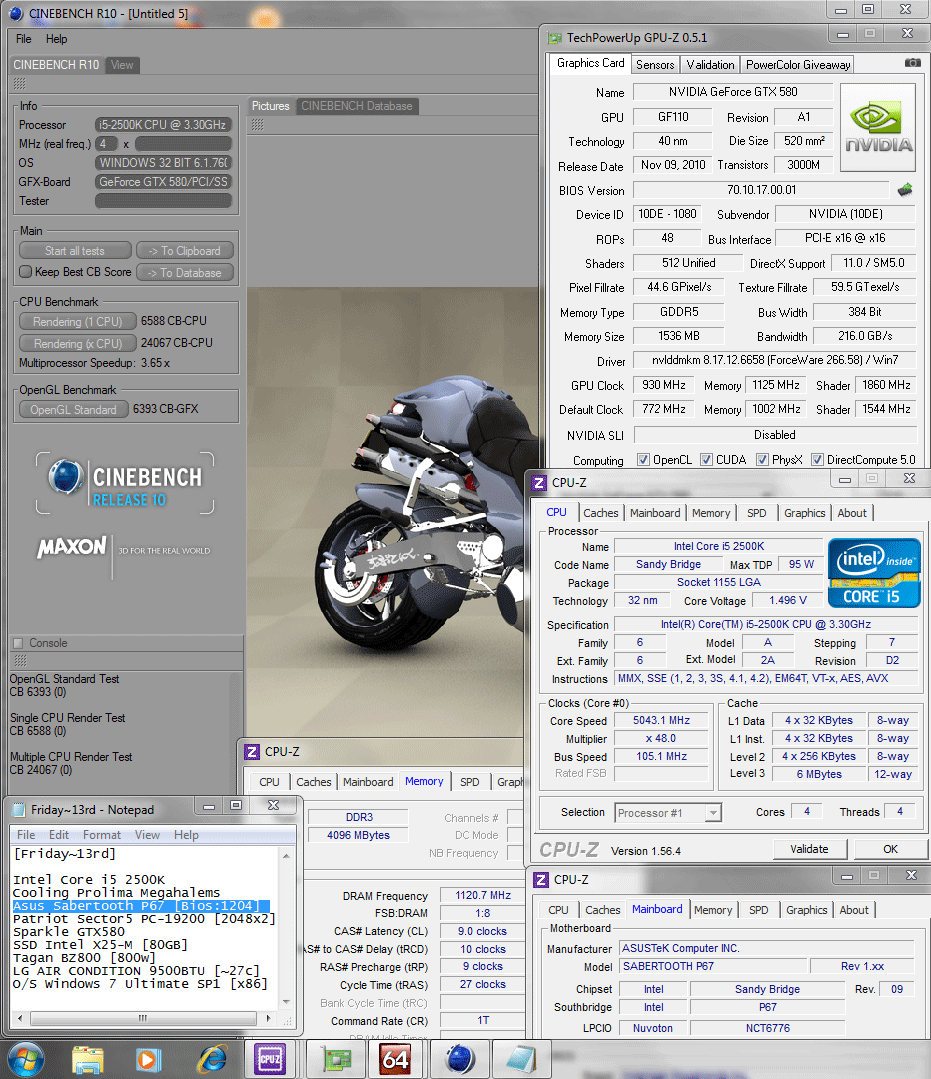Screen dimensions: 931x1079
Task: Toggle the CUDA checkbox in GPU-Z
Action: [707, 460]
